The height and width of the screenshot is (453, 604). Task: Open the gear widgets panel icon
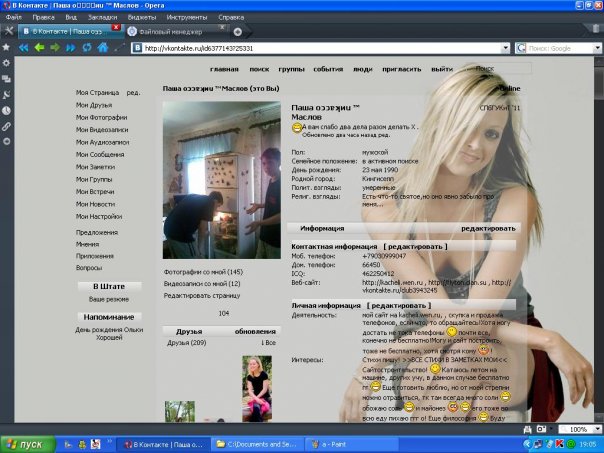point(7,63)
